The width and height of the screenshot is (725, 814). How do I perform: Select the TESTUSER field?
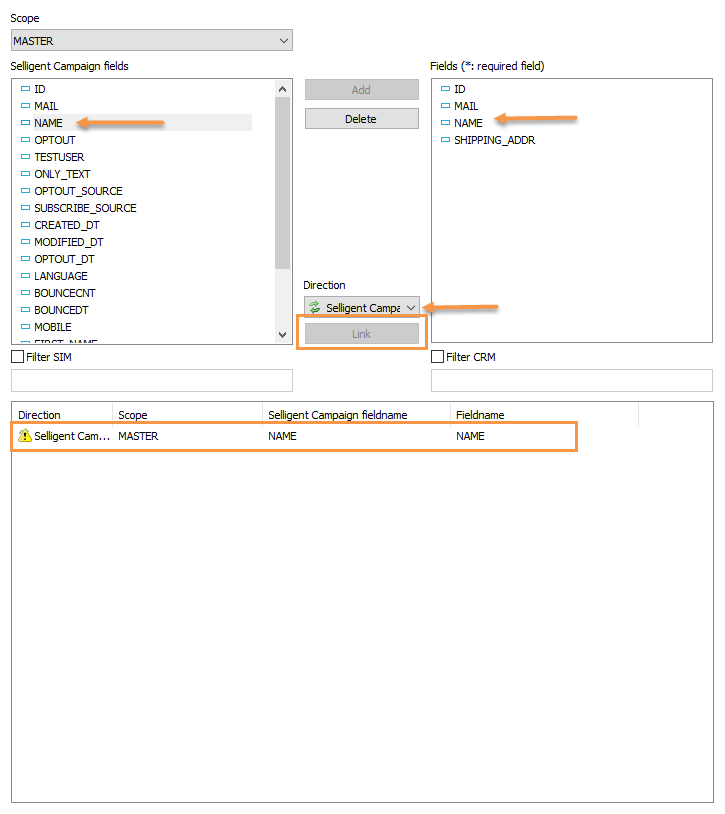59,157
